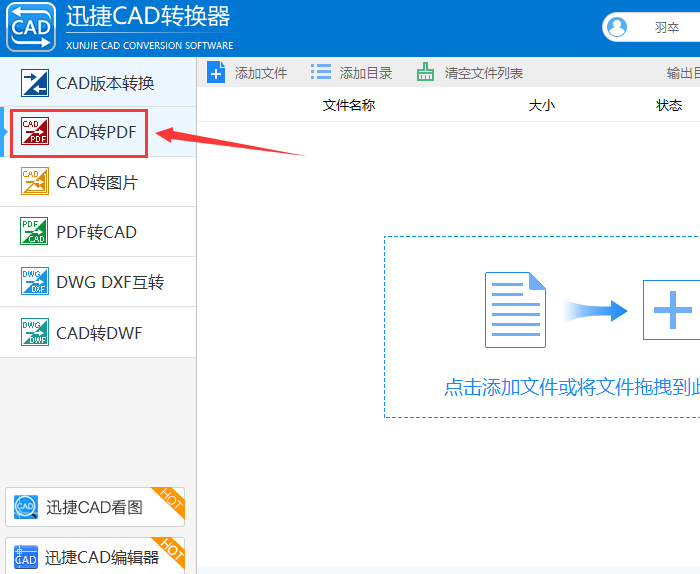Screen dimensions: 700x574
Task: Click the CAD转DWF icon
Action: [35, 332]
